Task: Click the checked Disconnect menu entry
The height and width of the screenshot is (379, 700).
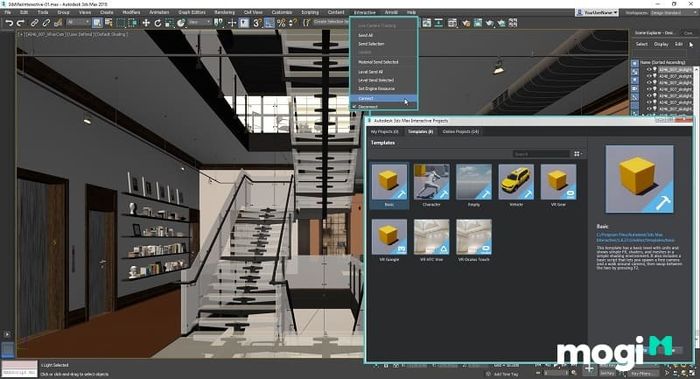Action: 383,107
